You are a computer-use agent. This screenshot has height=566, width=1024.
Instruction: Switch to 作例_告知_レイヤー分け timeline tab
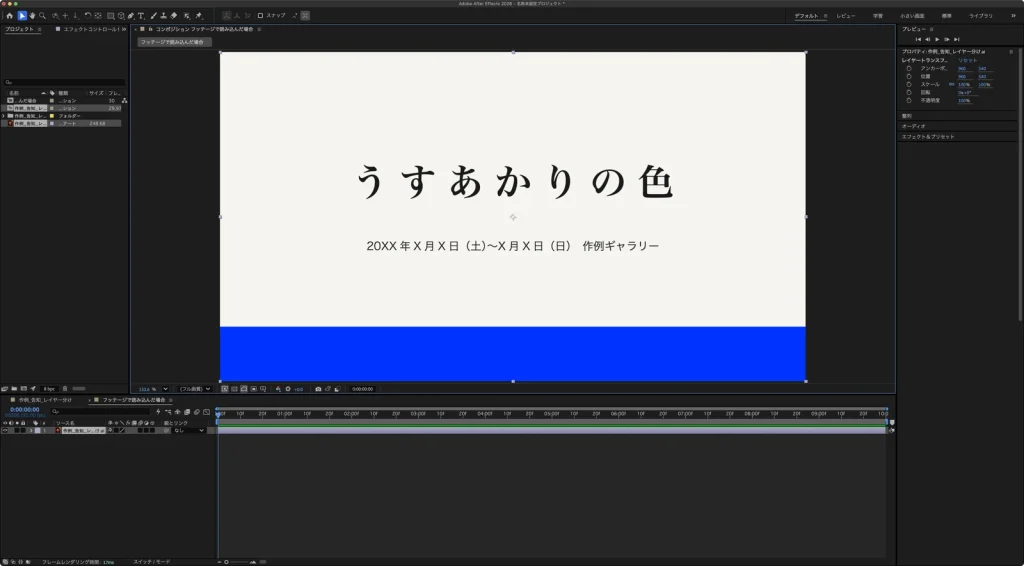45,400
